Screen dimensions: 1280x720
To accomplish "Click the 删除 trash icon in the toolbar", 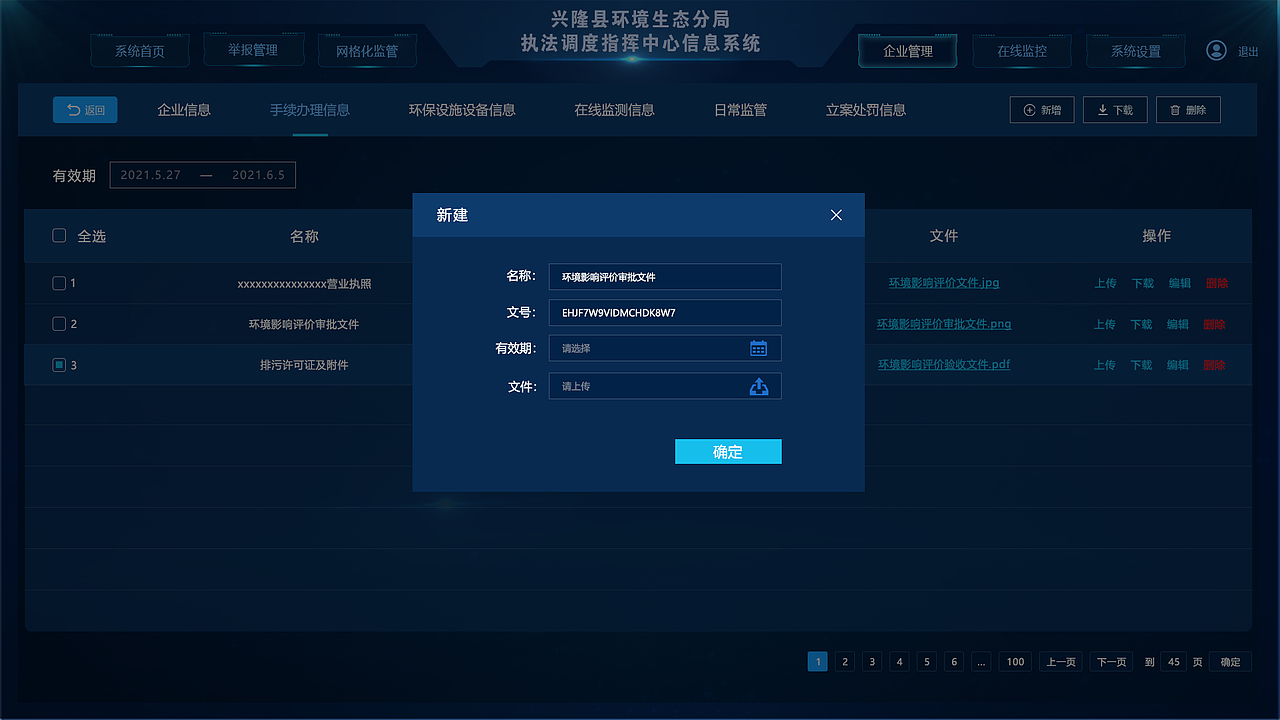I will pos(1173,109).
